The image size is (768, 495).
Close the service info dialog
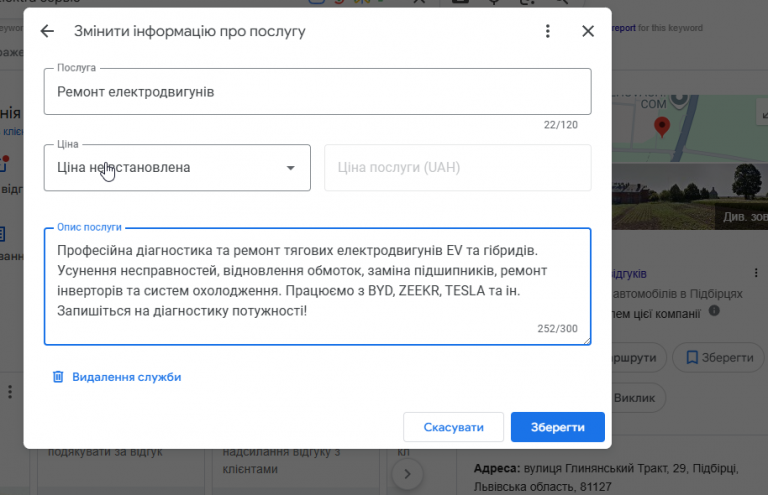coord(588,31)
